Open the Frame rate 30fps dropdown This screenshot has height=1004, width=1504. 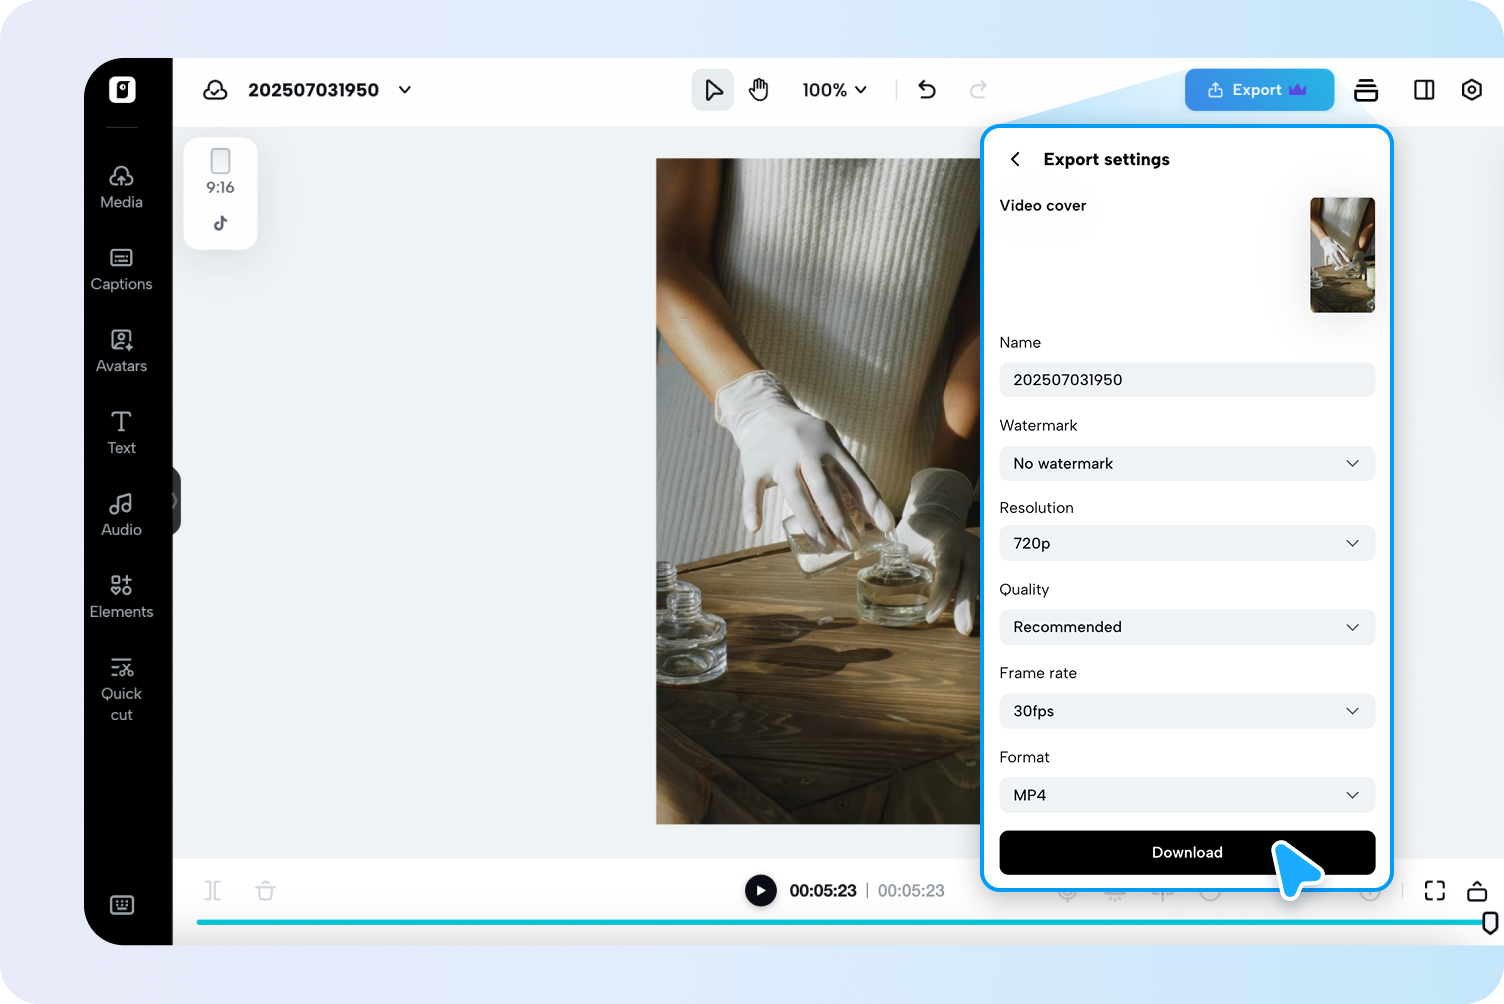(x=1187, y=711)
